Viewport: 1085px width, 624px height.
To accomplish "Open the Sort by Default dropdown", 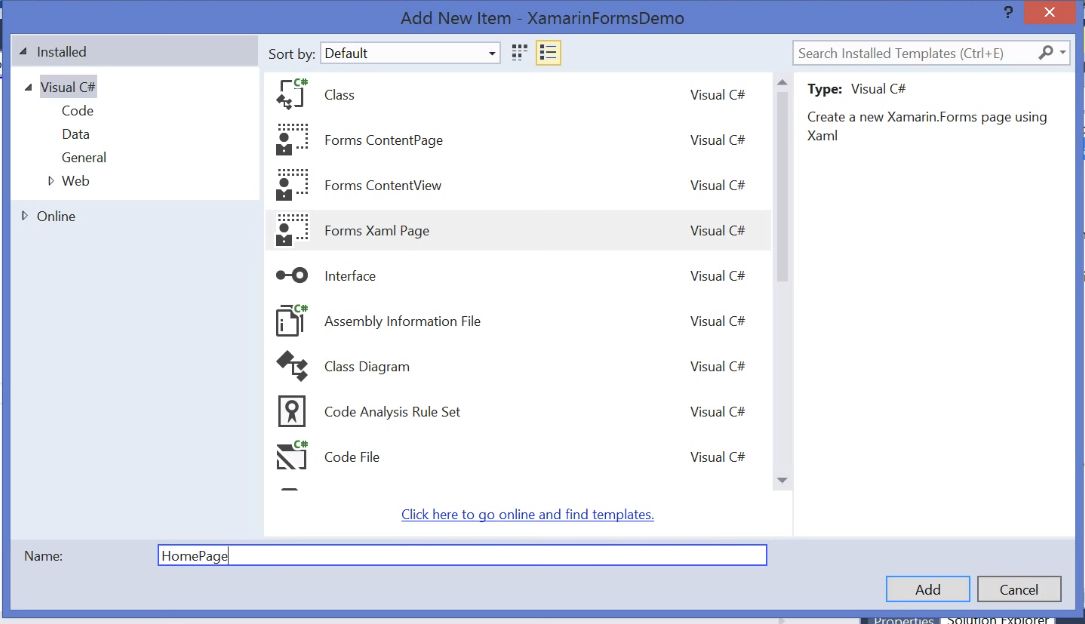I will click(410, 53).
